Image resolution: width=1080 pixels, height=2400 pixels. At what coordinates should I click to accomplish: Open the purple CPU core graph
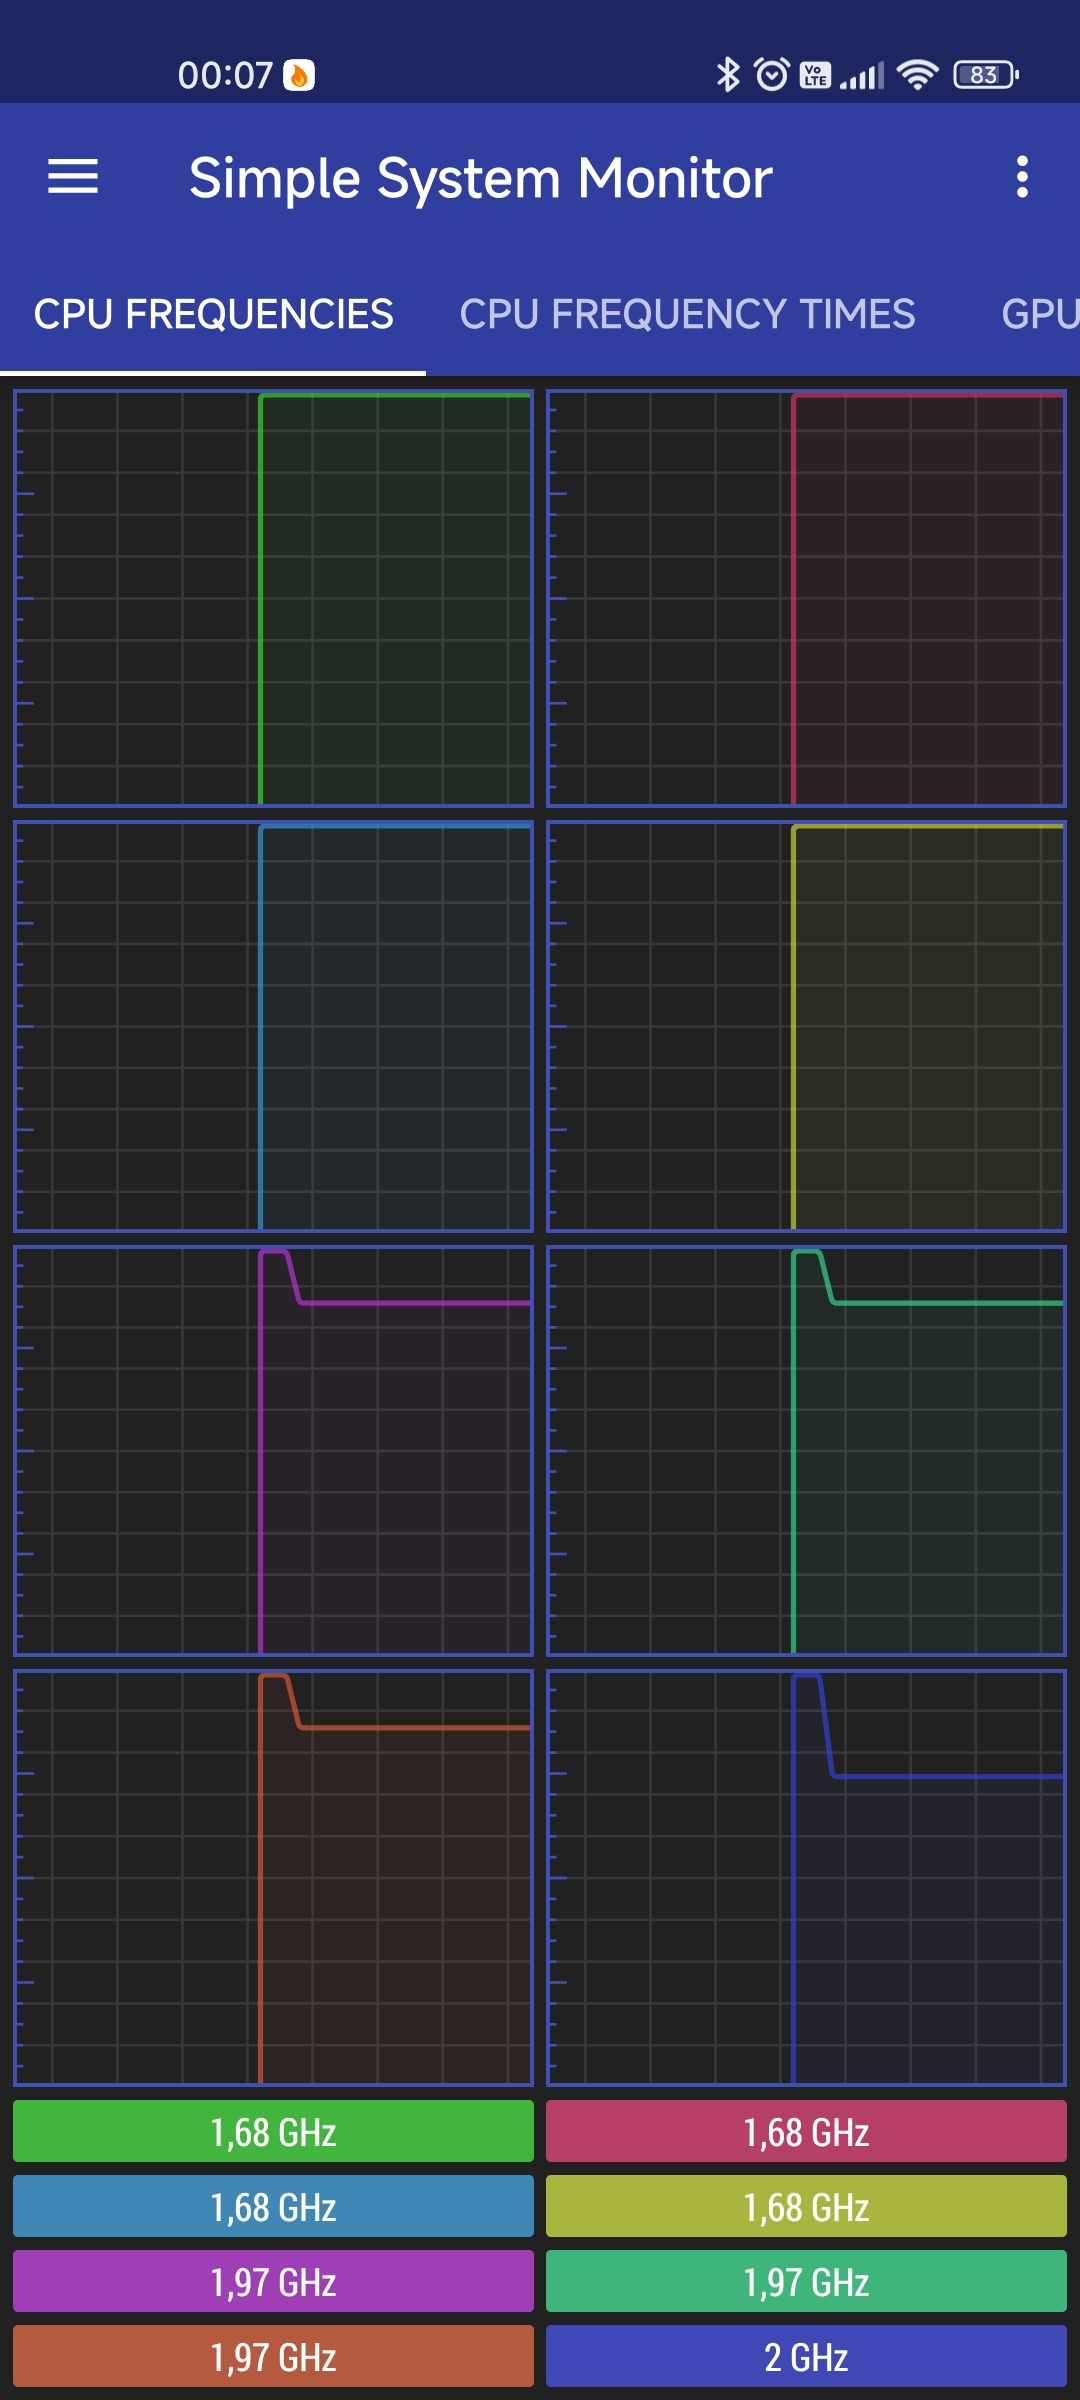[273, 1450]
